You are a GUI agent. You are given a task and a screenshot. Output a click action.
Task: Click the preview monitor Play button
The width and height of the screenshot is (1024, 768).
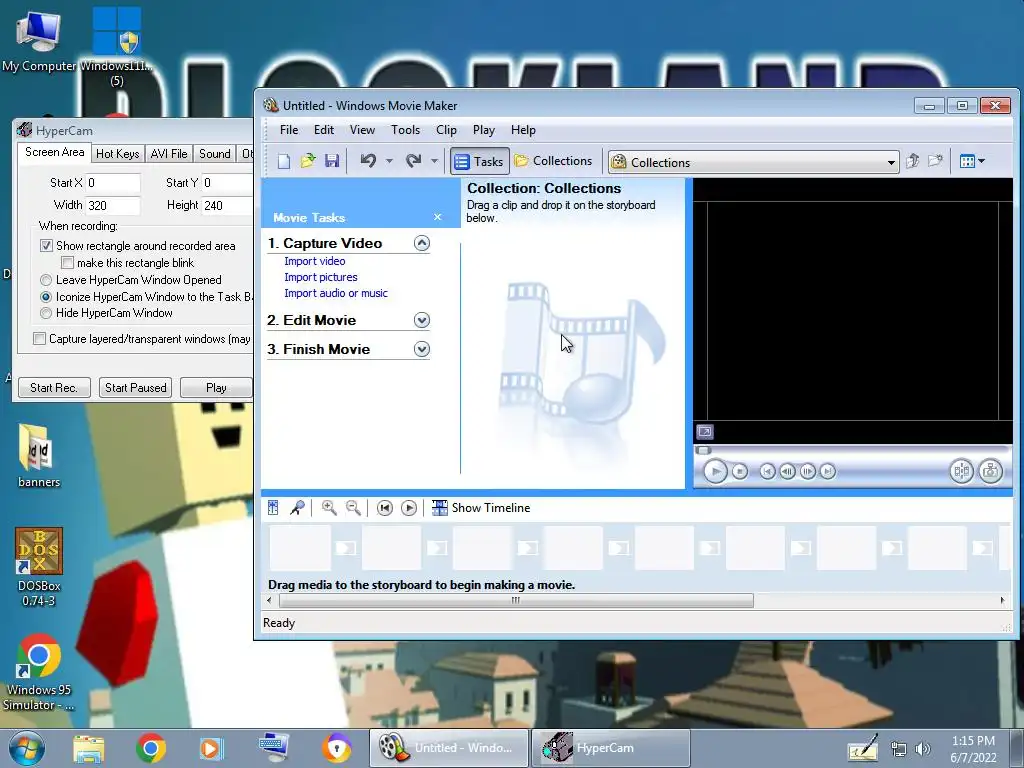[715, 472]
